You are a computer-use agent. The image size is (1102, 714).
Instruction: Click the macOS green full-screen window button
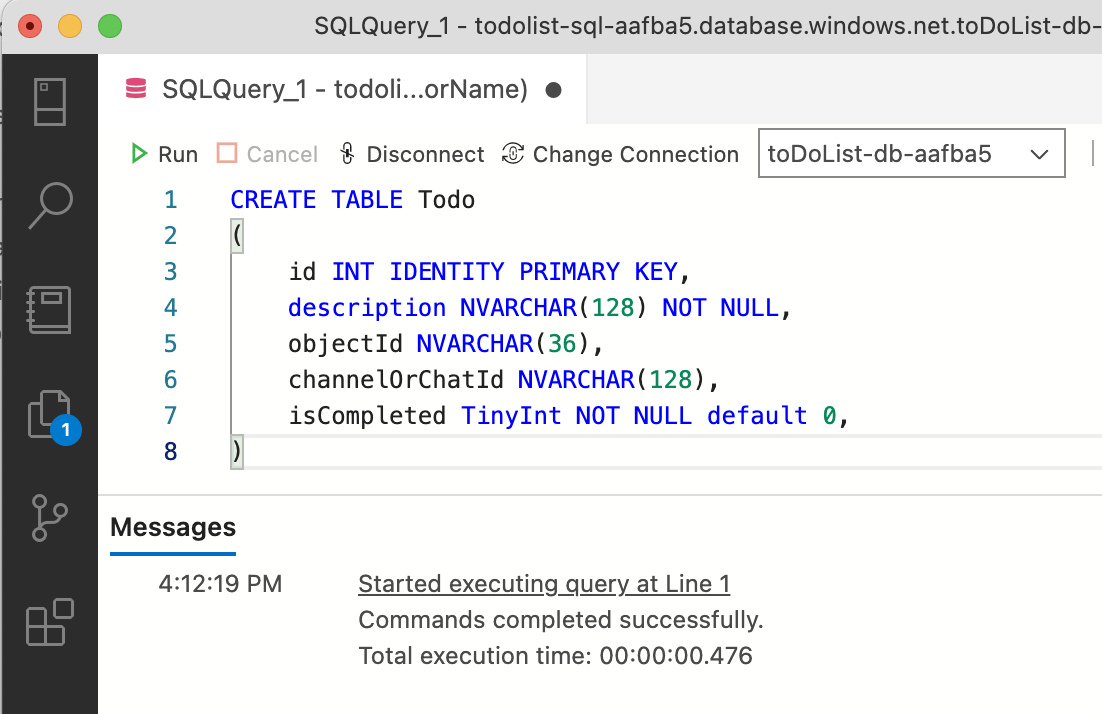pyautogui.click(x=109, y=24)
